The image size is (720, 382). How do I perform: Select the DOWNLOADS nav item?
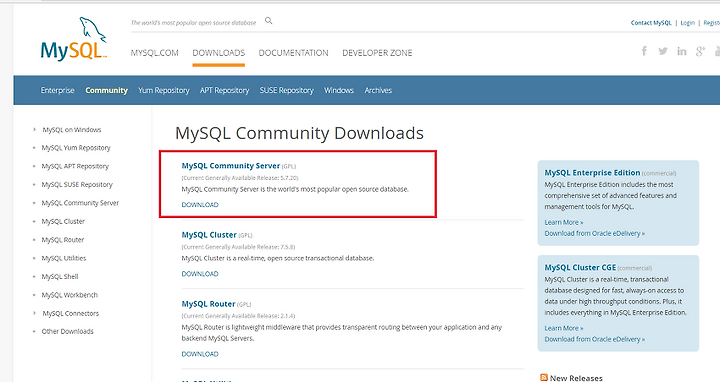tap(219, 53)
